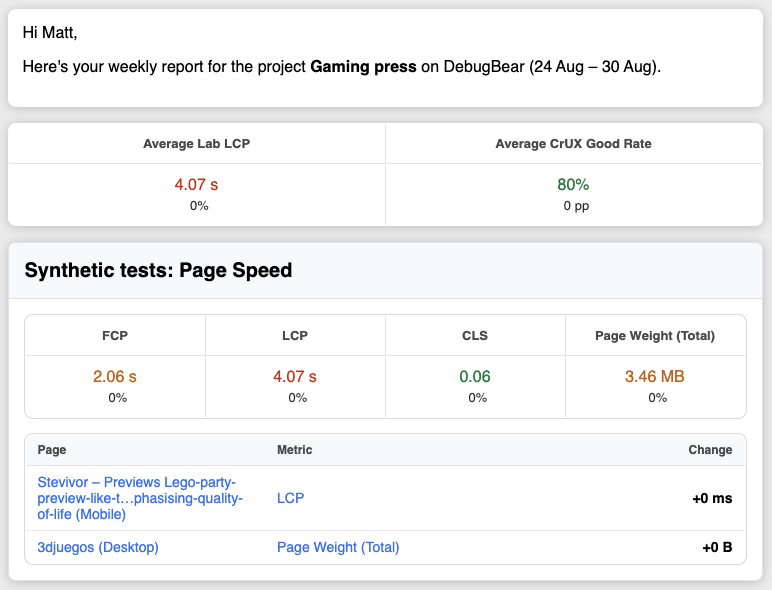Click the 'Metric' table column header
Viewport: 772px width, 590px height.
[x=294, y=450]
